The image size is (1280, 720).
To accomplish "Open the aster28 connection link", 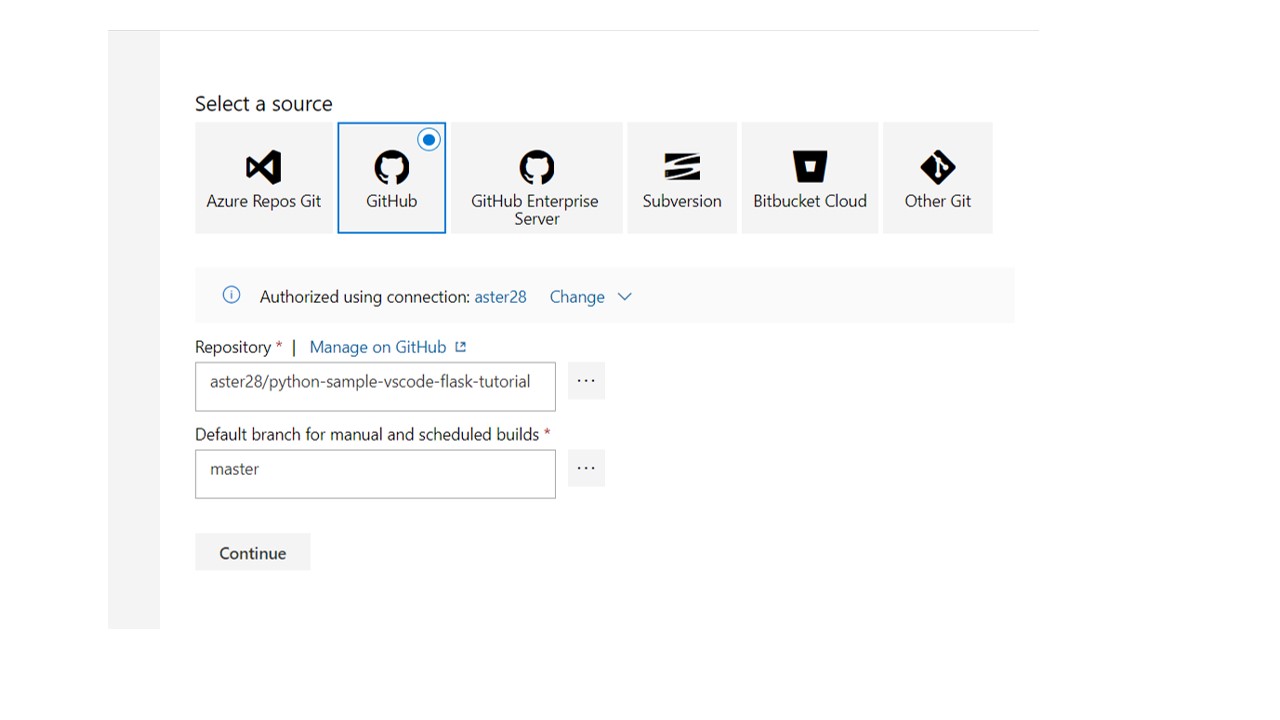I will (x=500, y=297).
